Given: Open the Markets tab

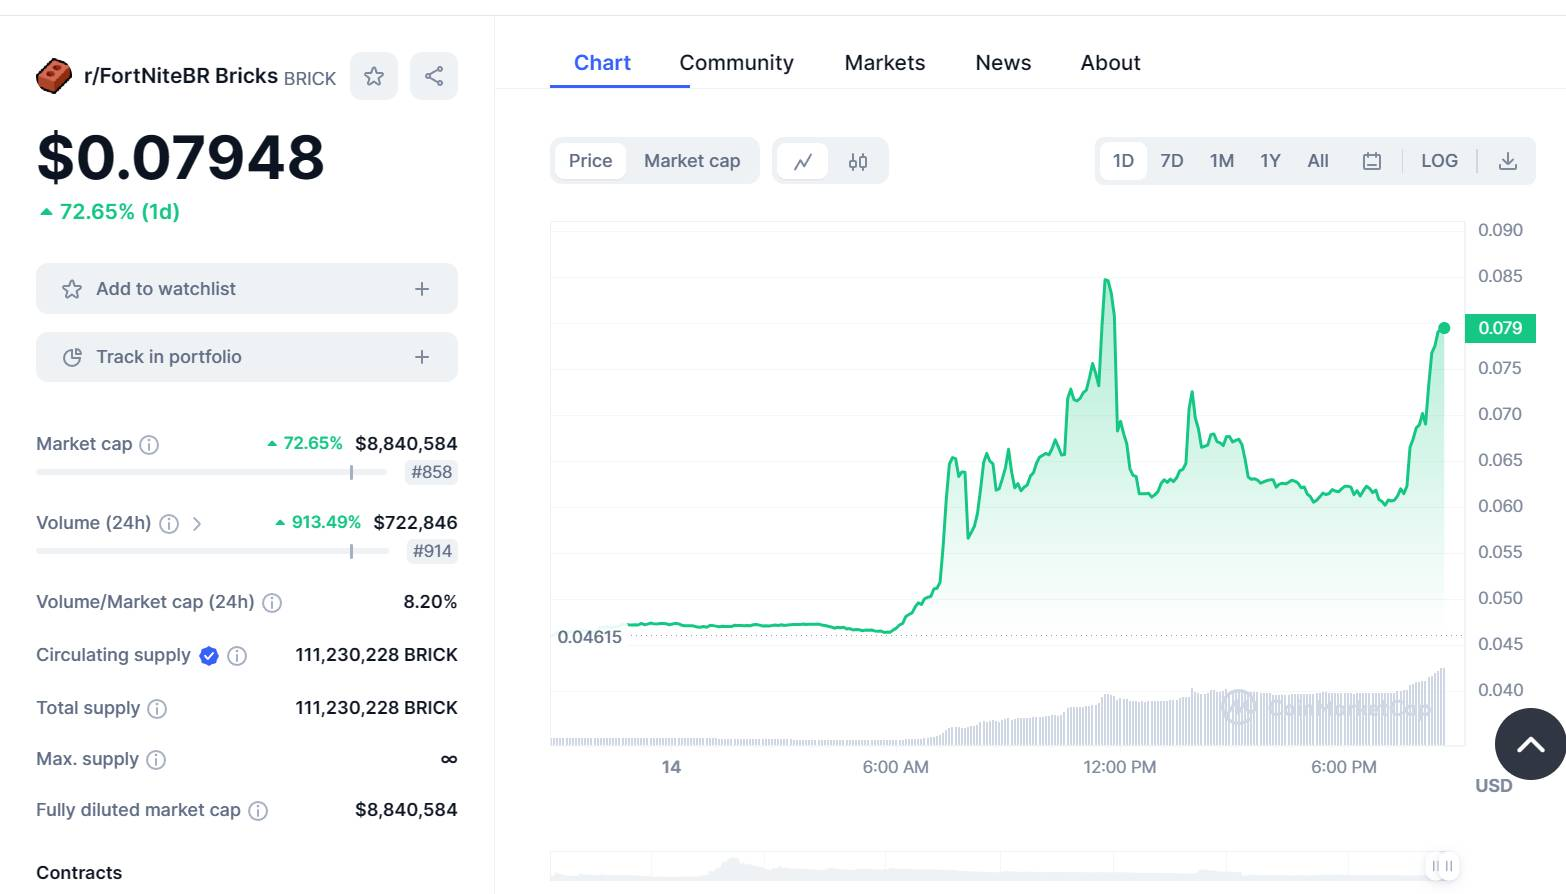Looking at the screenshot, I should click(x=885, y=63).
